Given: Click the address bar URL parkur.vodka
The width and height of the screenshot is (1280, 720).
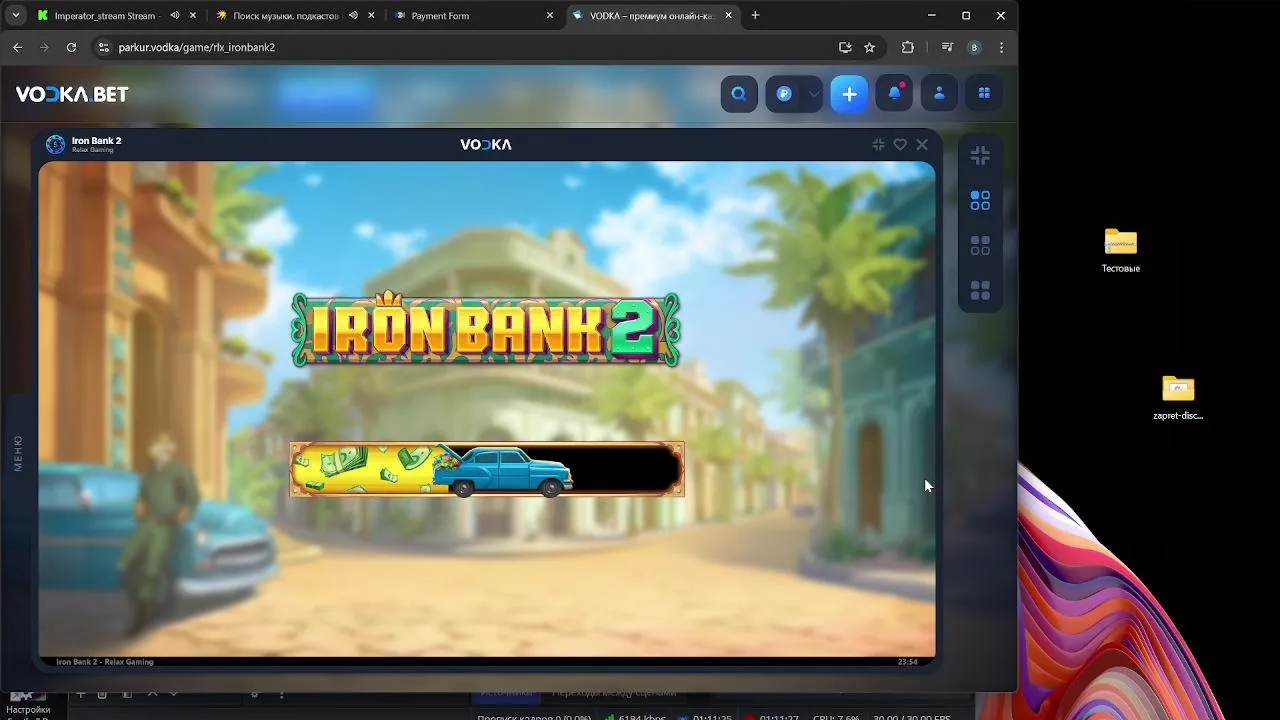Looking at the screenshot, I should [x=196, y=47].
